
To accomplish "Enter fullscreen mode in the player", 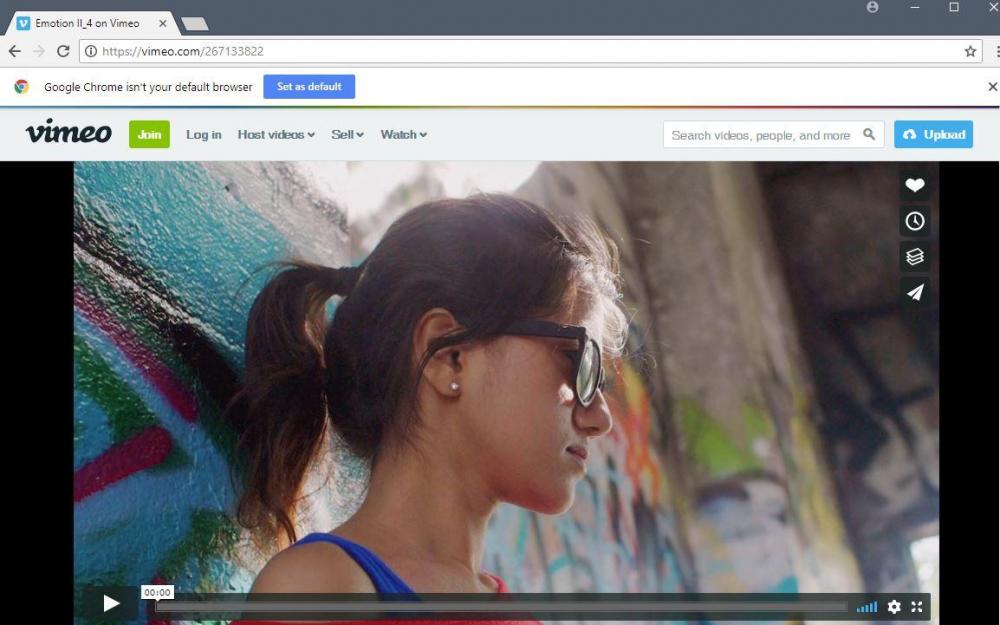I will pos(917,606).
